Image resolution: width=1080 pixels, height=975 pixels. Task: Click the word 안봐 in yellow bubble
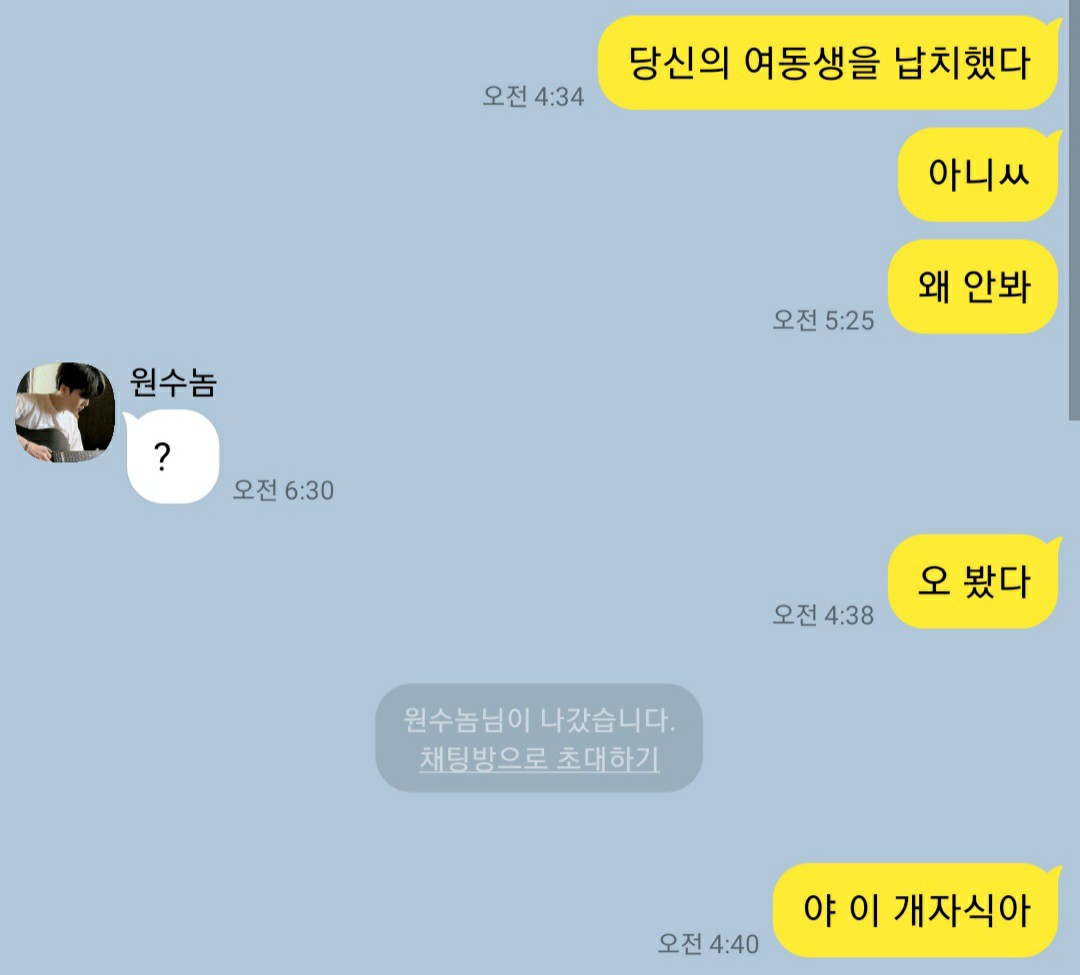tap(997, 286)
